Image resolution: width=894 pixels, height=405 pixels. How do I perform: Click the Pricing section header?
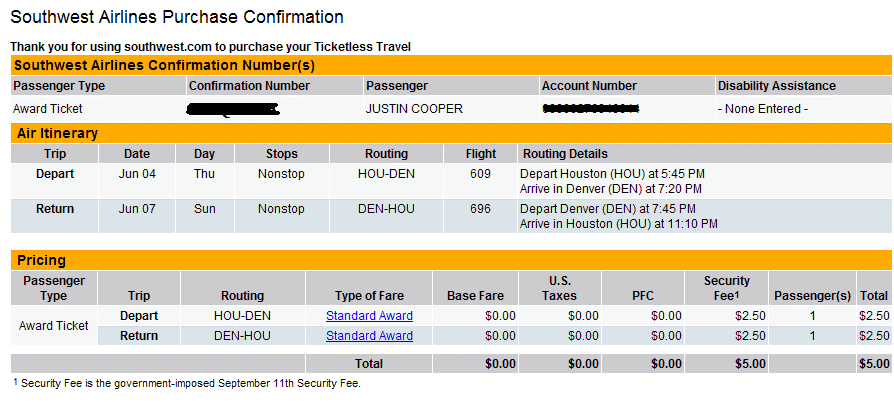451,260
